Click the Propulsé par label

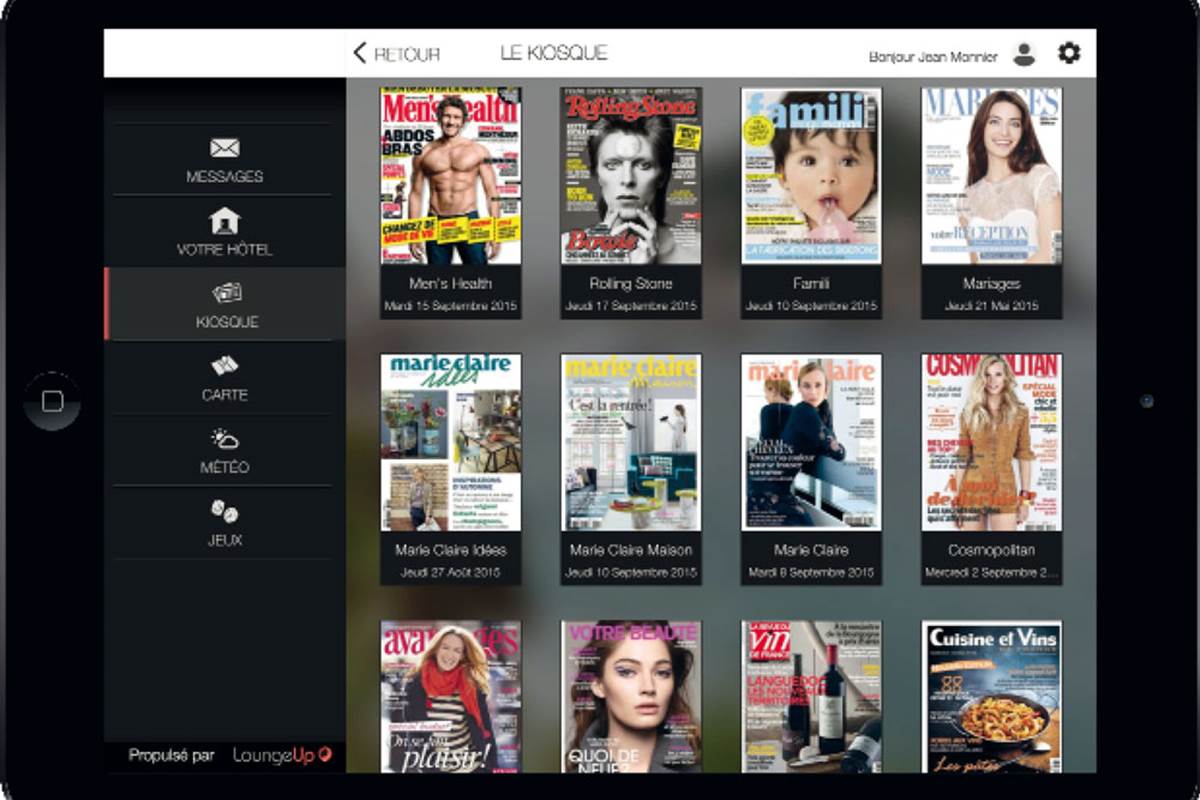171,756
